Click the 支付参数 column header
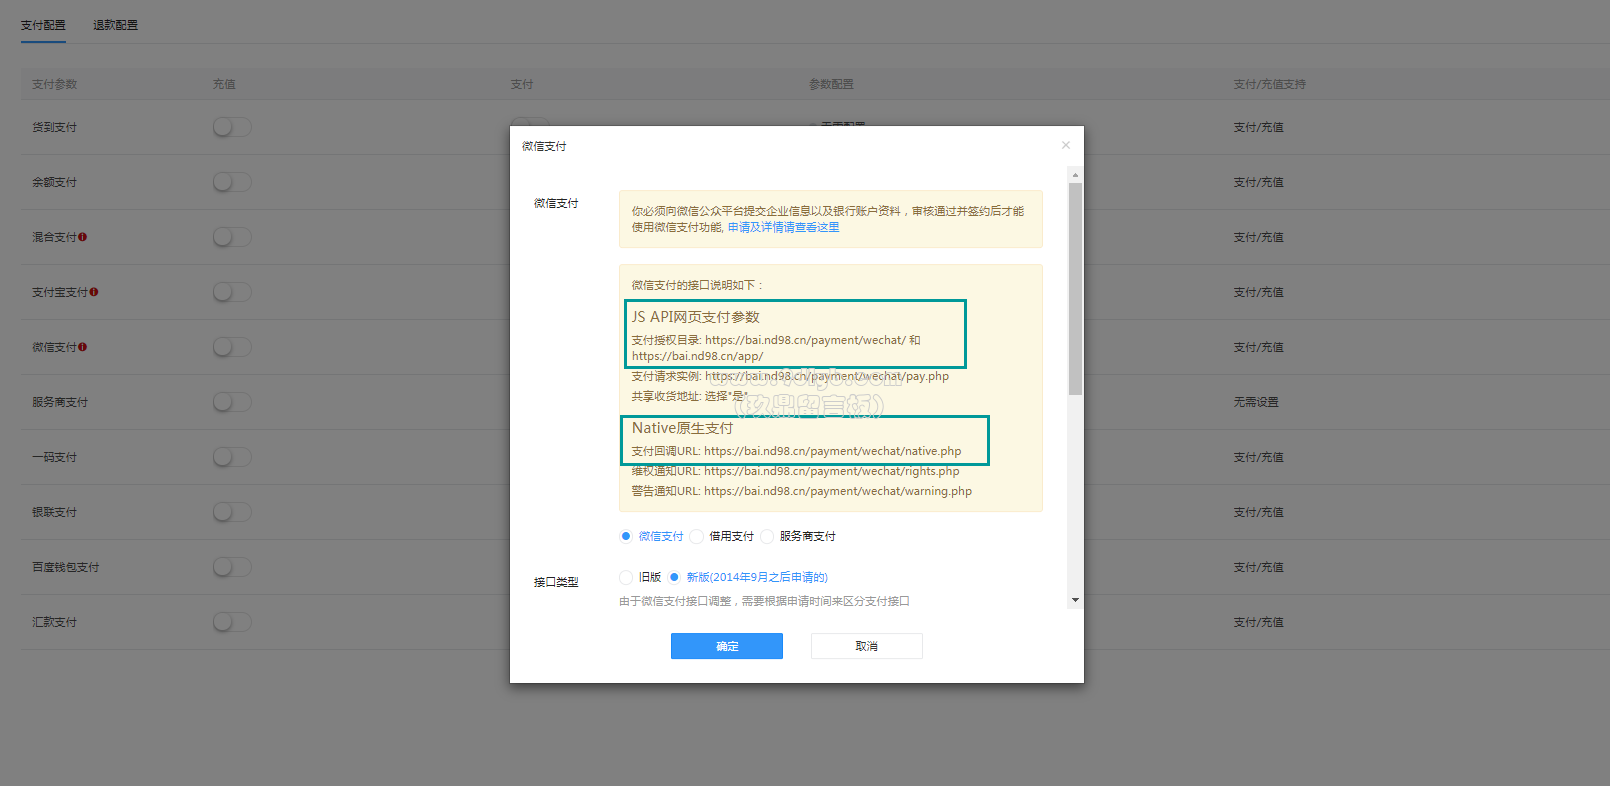 coord(54,84)
